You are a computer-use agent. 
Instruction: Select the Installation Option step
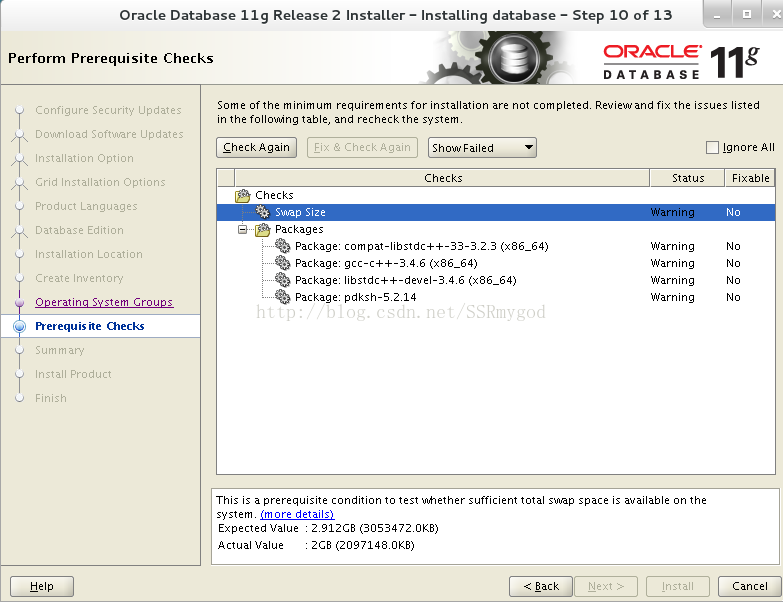(x=84, y=159)
